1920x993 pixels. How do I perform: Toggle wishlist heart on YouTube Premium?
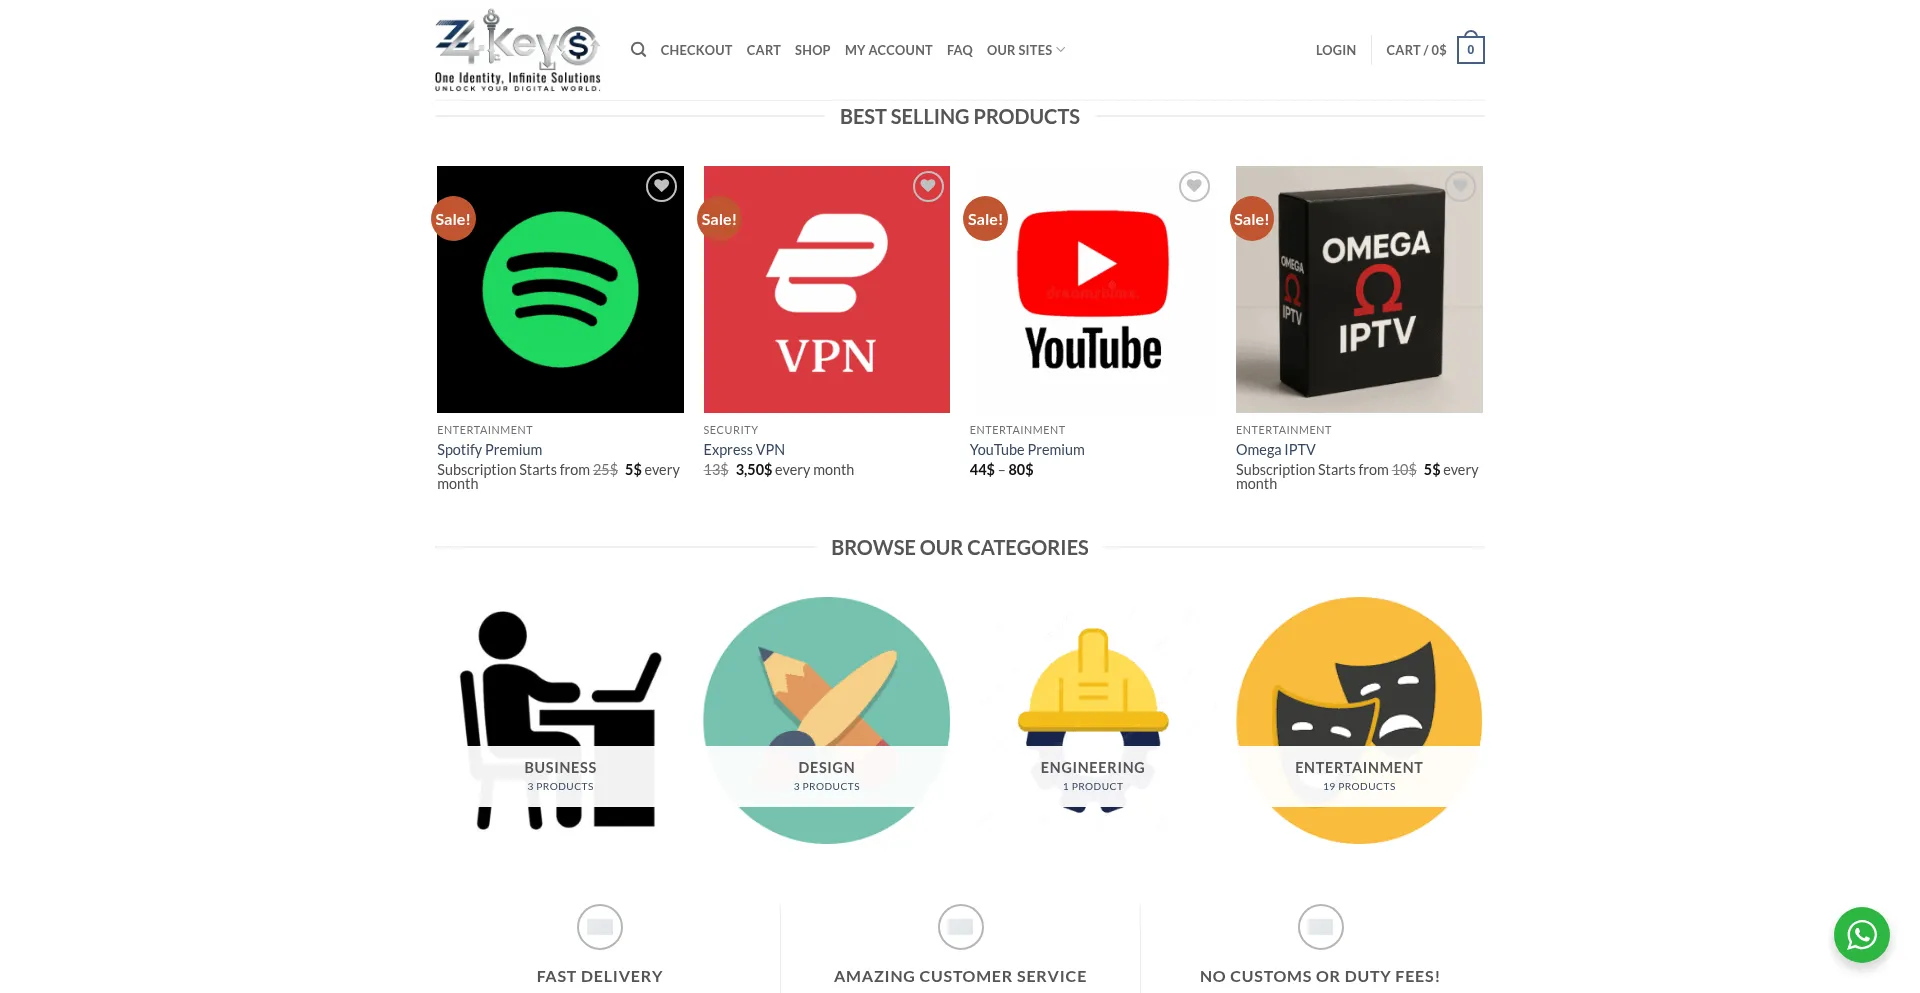1194,187
